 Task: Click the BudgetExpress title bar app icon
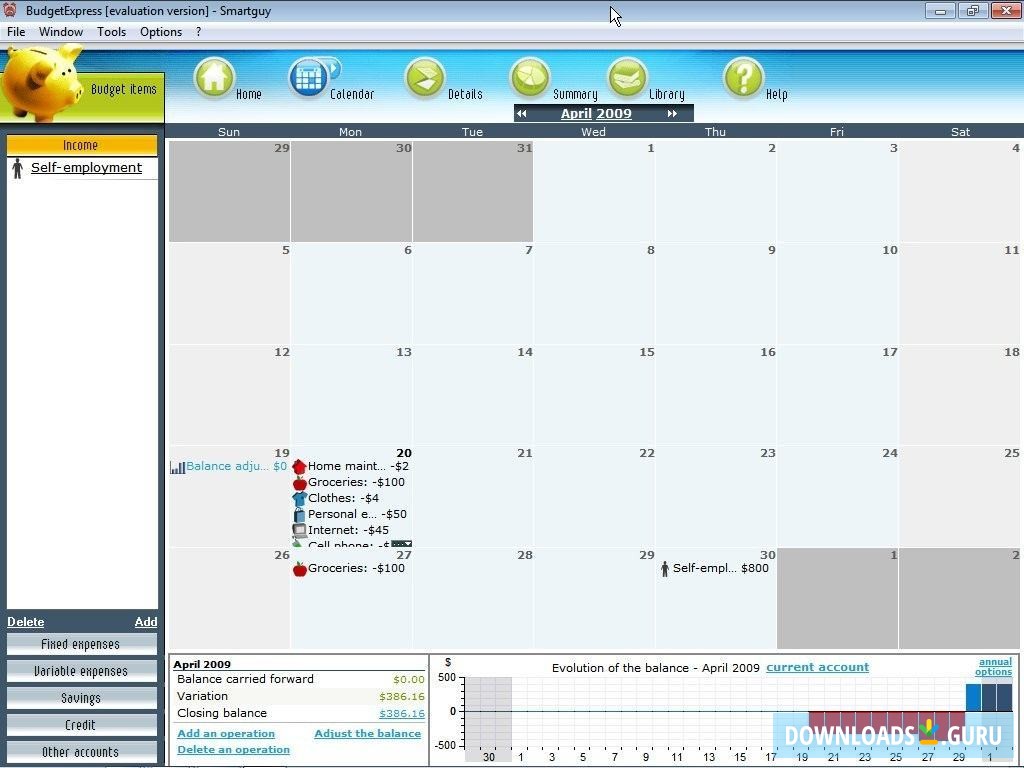pos(10,10)
